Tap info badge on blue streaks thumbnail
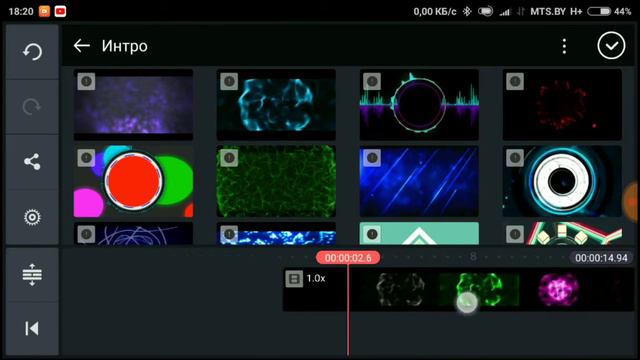The width and height of the screenshot is (640, 360). pyautogui.click(x=372, y=158)
